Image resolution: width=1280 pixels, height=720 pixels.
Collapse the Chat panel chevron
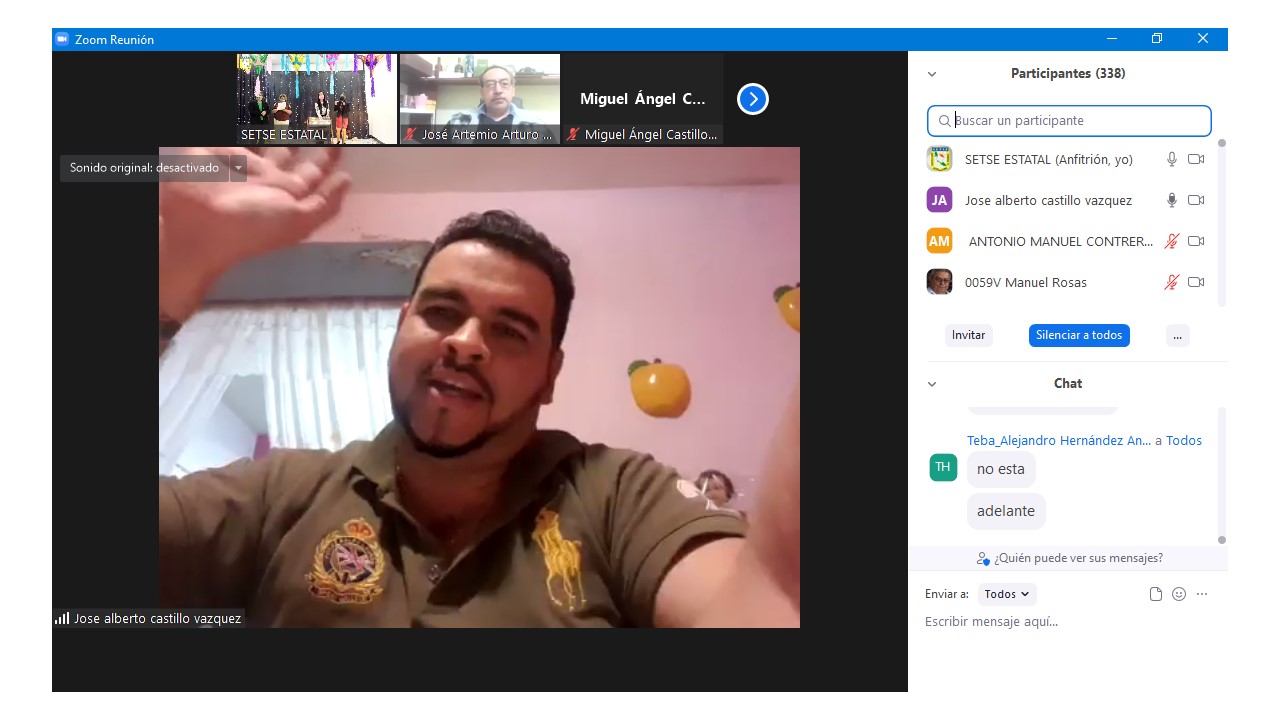point(932,384)
